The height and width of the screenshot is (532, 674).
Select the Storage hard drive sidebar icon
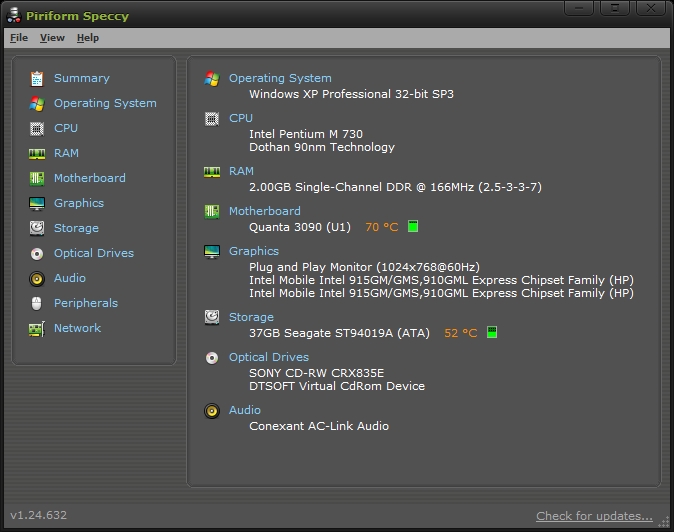pyautogui.click(x=37, y=228)
